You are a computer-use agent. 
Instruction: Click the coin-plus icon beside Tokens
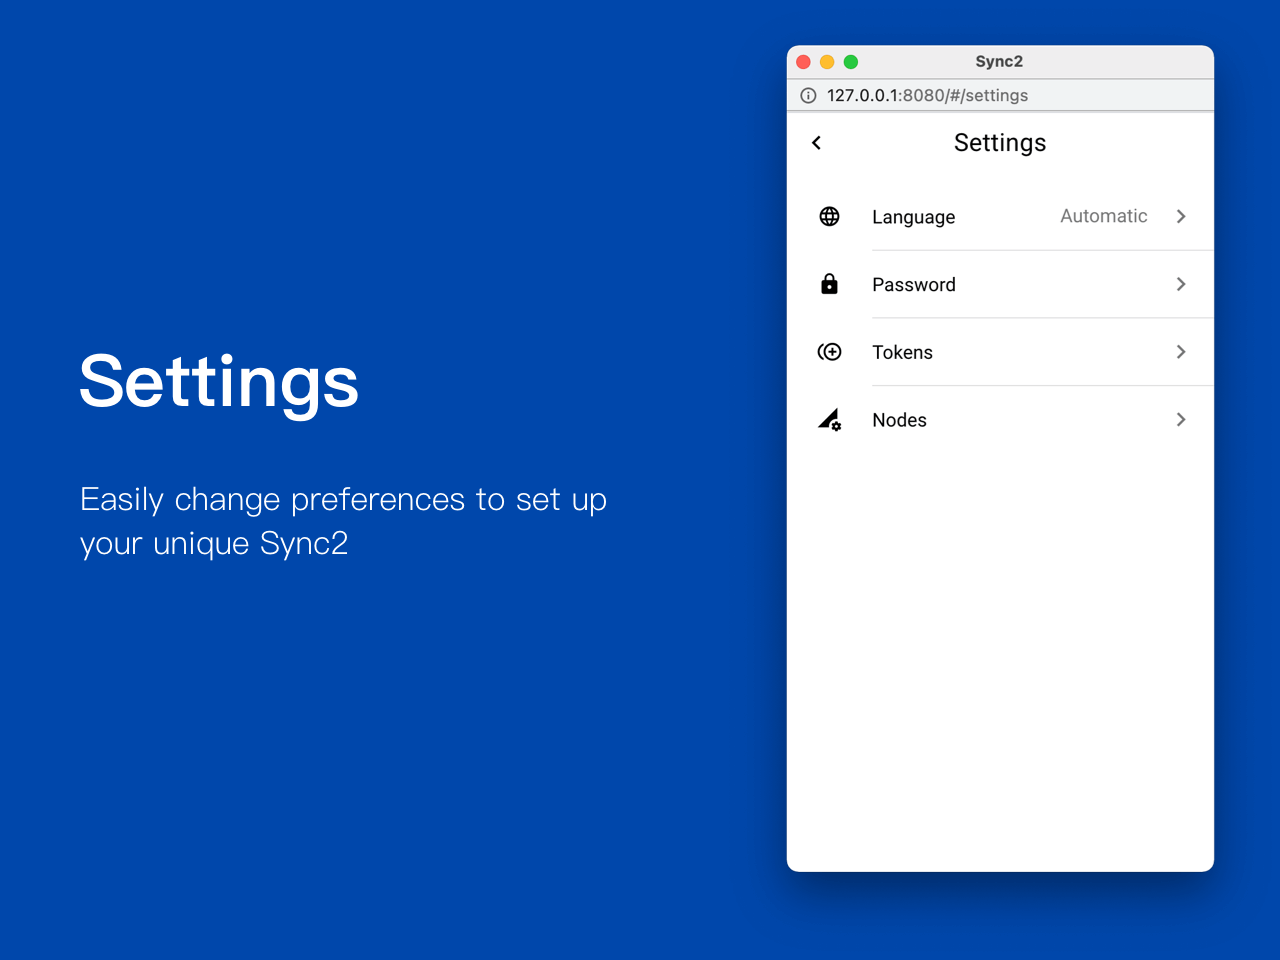pos(829,352)
